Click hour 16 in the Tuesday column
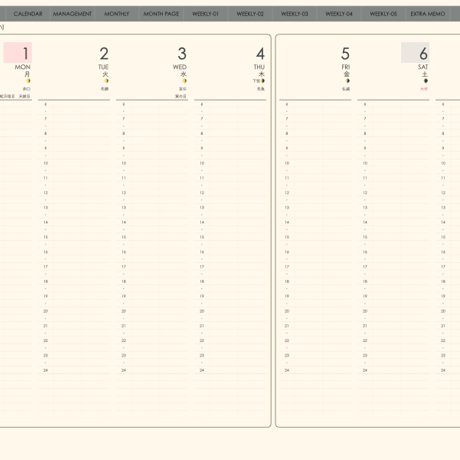 pos(46,252)
